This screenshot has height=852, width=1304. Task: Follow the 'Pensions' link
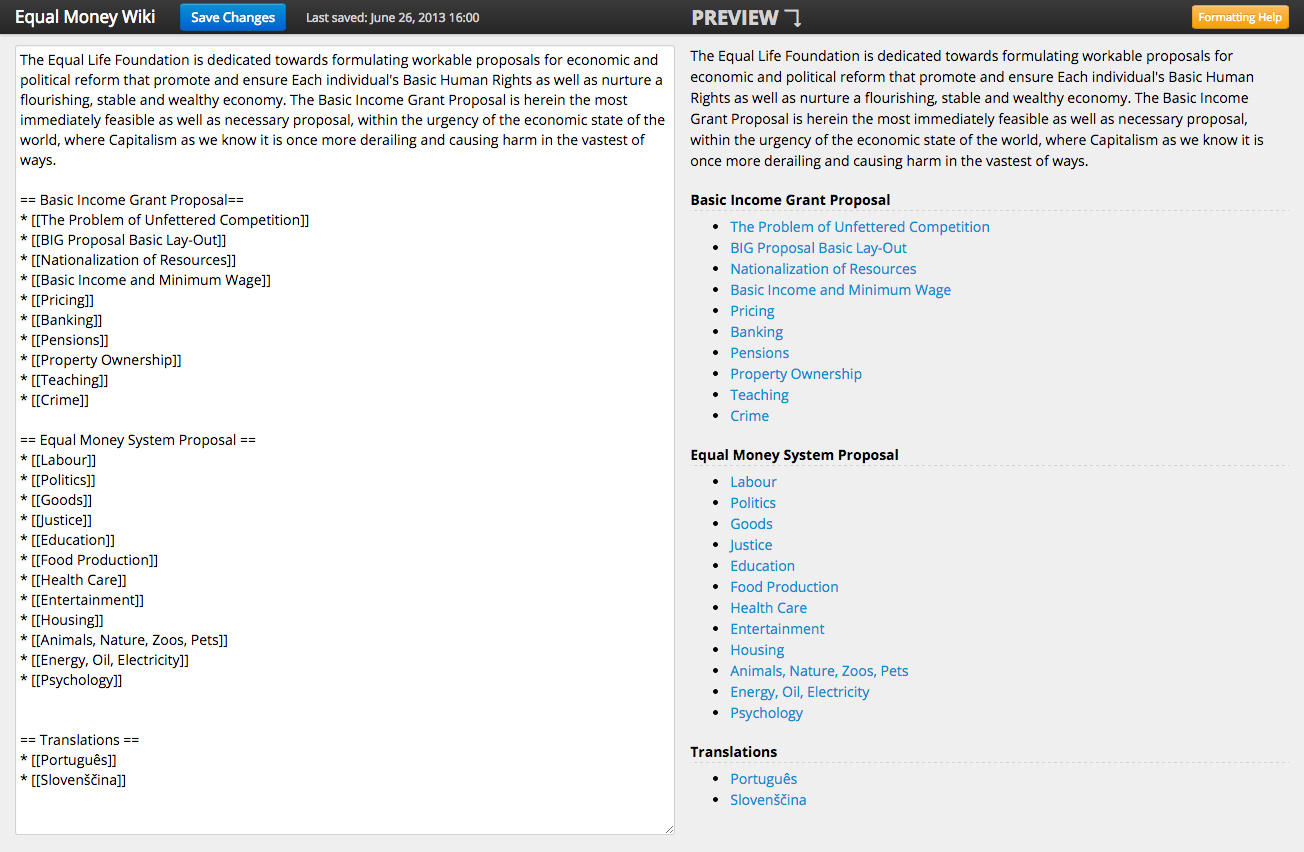[759, 352]
